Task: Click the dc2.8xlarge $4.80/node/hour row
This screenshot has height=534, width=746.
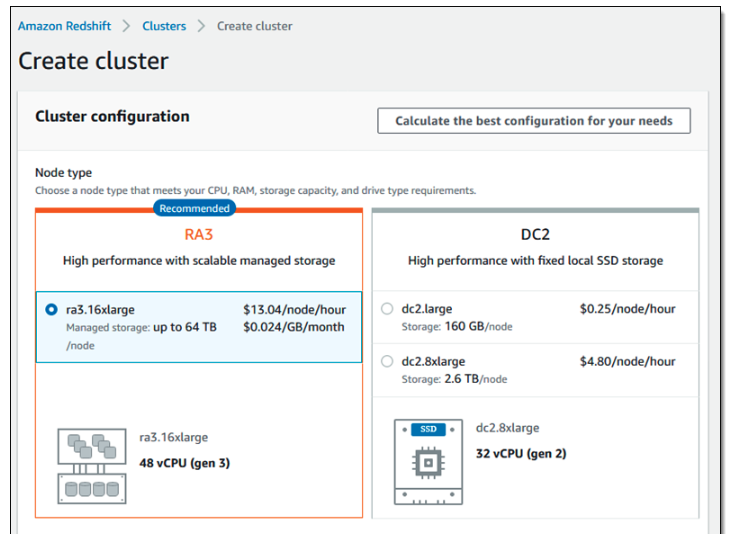Action: [536, 370]
